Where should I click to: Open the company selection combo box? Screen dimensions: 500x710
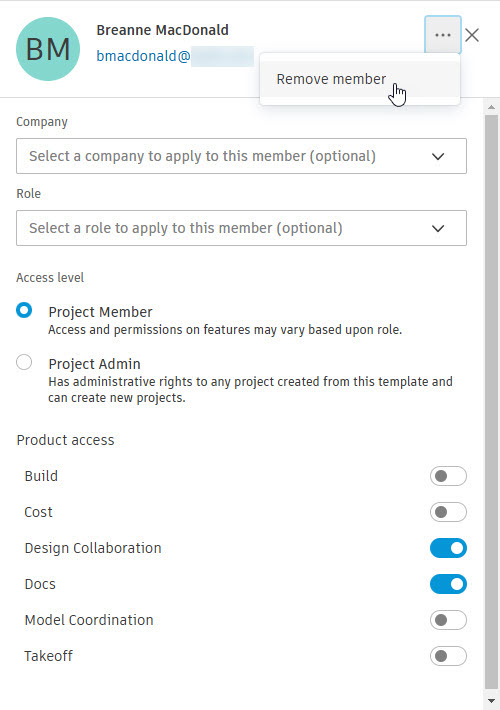tap(241, 156)
